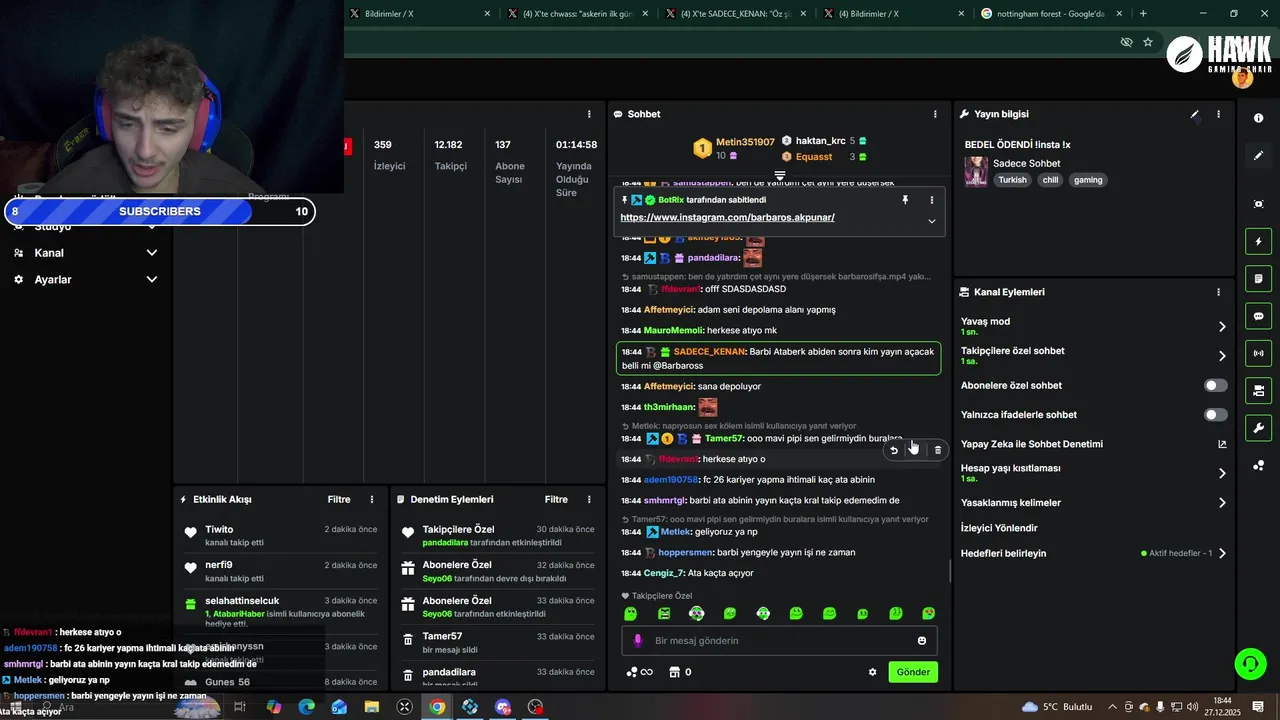Screen dimensions: 1280x720
Task: Open weather widget 5°C Bulutlu
Action: [1057, 707]
